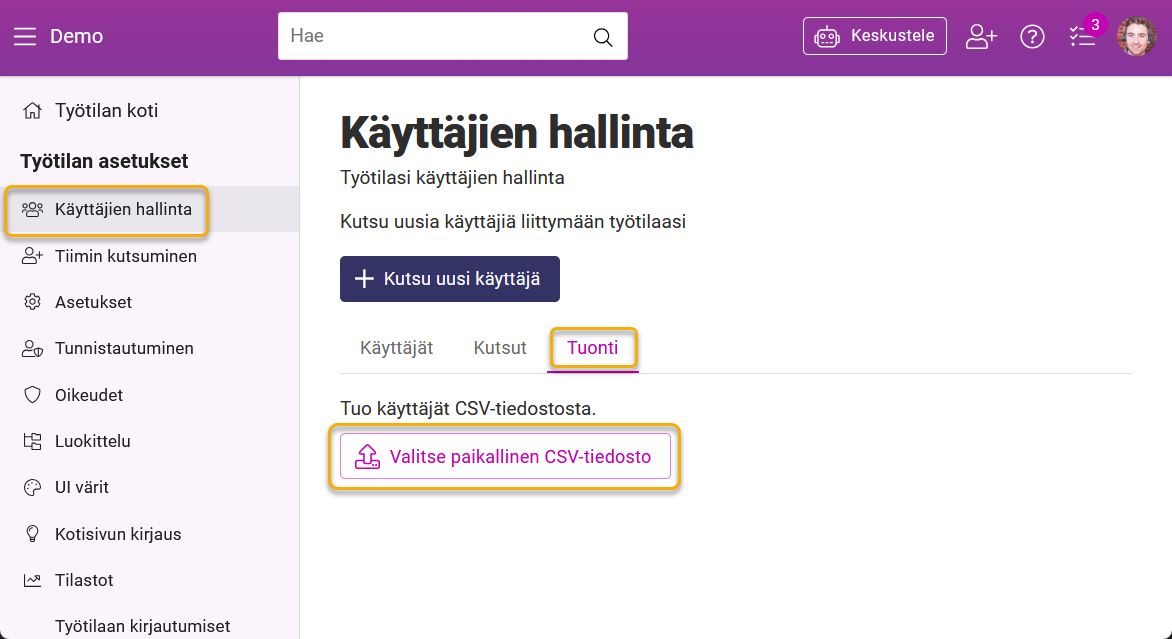
Task: Open Luokittelu in sidebar
Action: click(92, 441)
